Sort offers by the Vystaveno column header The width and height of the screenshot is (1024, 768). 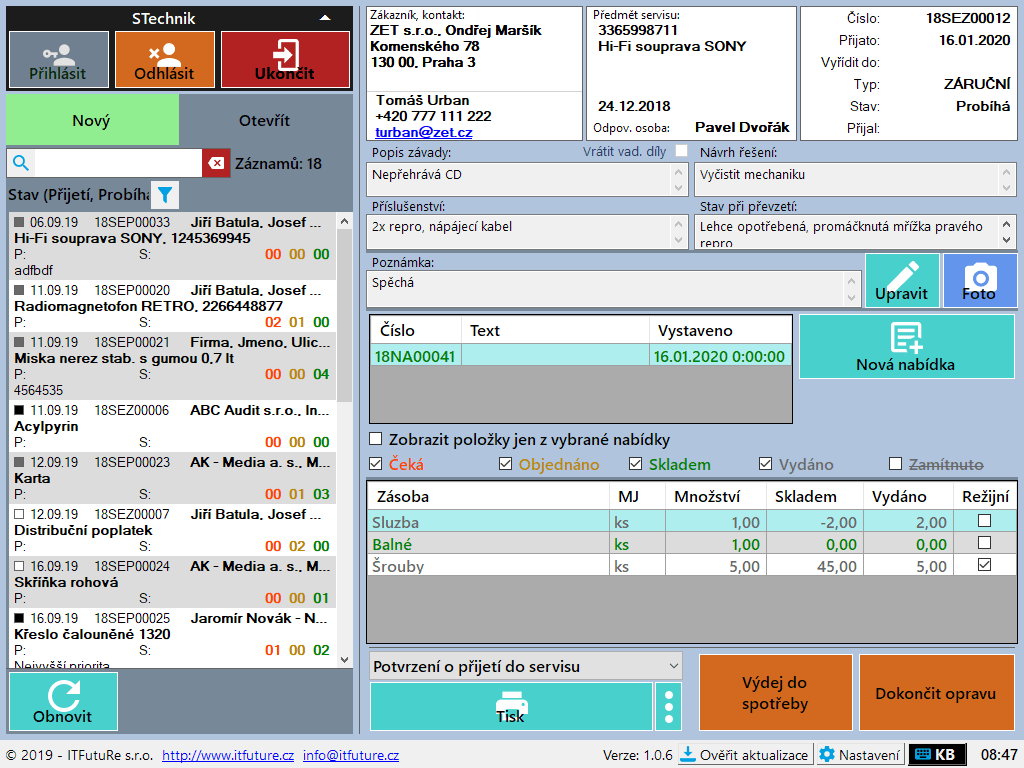tap(720, 330)
